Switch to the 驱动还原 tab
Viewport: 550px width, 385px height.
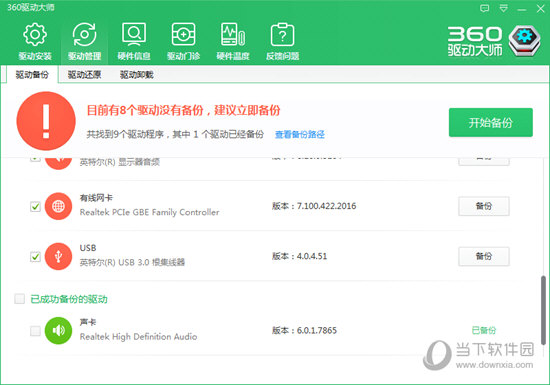[x=84, y=75]
